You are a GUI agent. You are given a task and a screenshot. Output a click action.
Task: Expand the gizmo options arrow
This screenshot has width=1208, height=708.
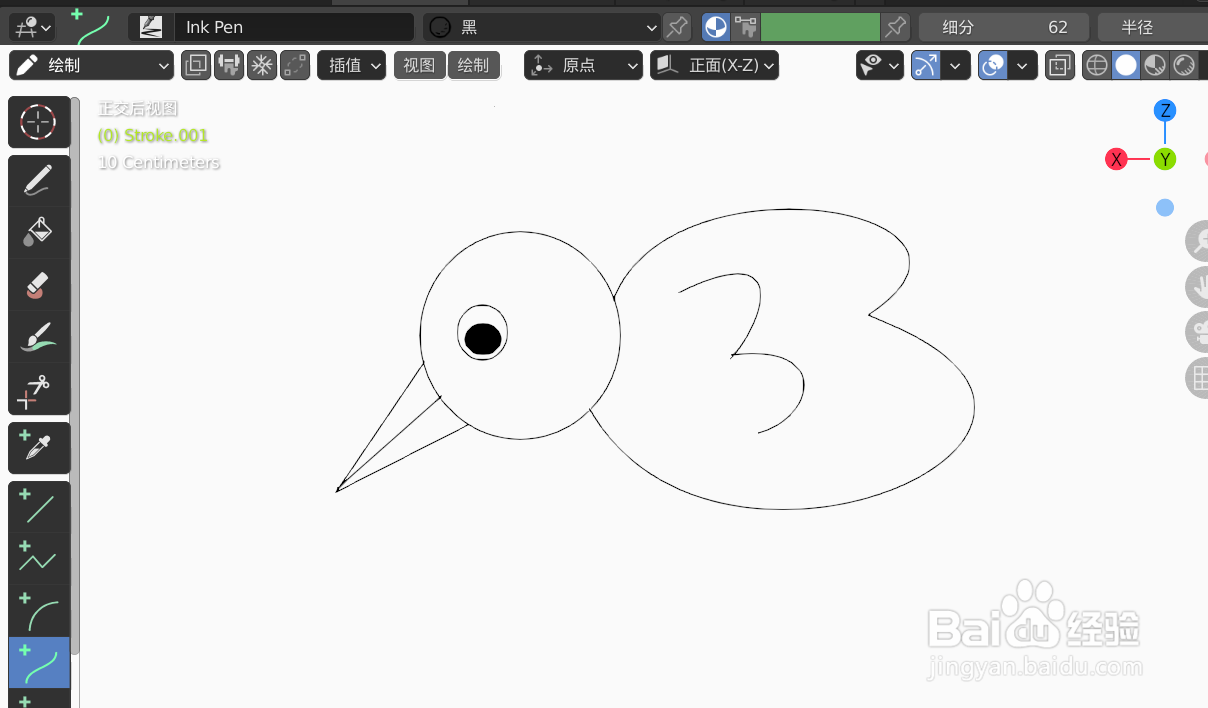(x=956, y=65)
